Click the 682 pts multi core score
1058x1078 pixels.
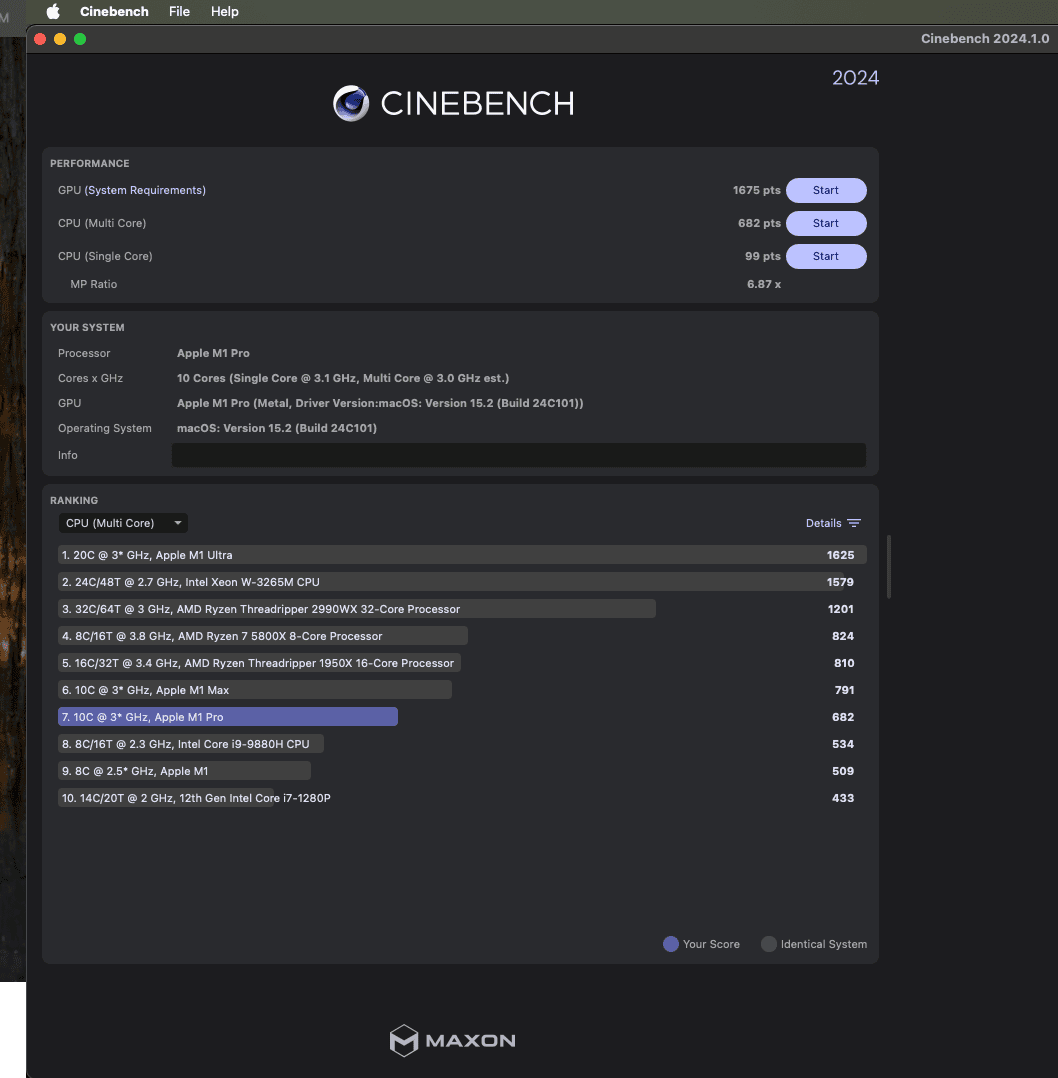pos(759,223)
